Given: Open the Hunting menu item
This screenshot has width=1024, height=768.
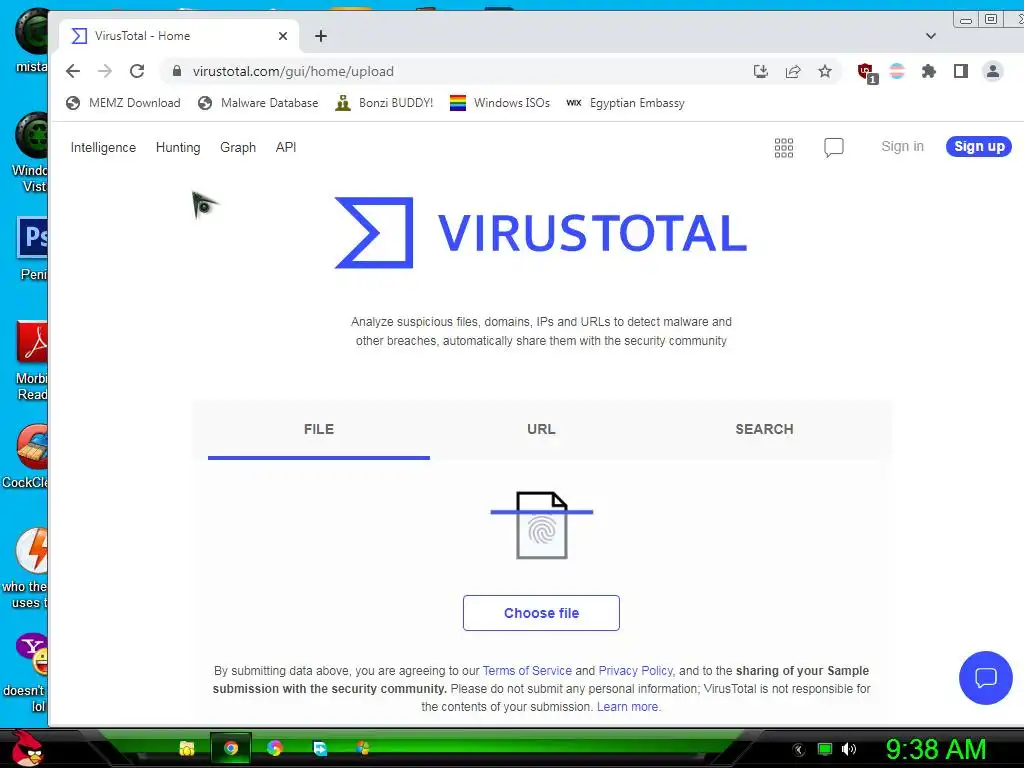Looking at the screenshot, I should pyautogui.click(x=178, y=148).
